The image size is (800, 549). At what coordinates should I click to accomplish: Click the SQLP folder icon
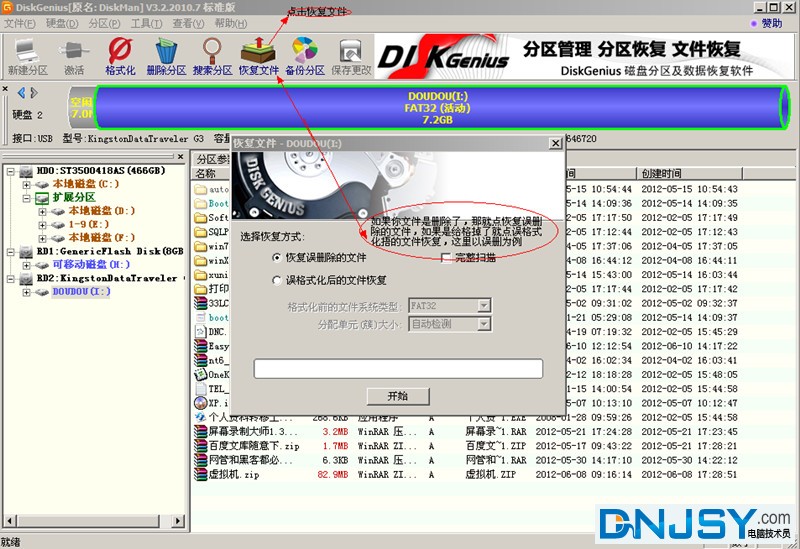tap(201, 232)
